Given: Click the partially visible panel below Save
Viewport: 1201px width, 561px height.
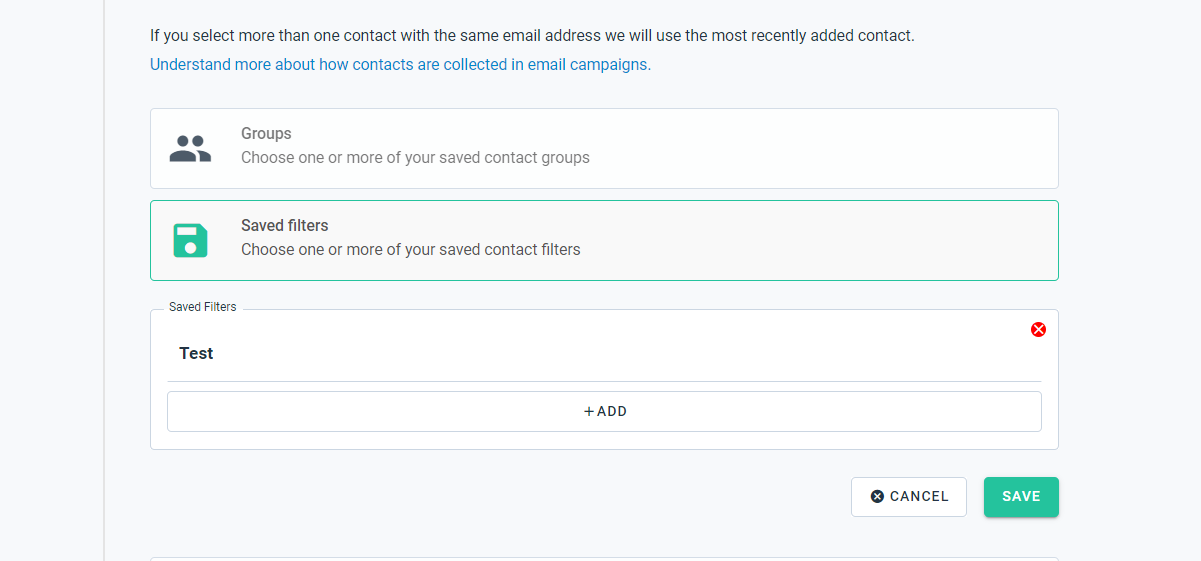Looking at the screenshot, I should 604,559.
